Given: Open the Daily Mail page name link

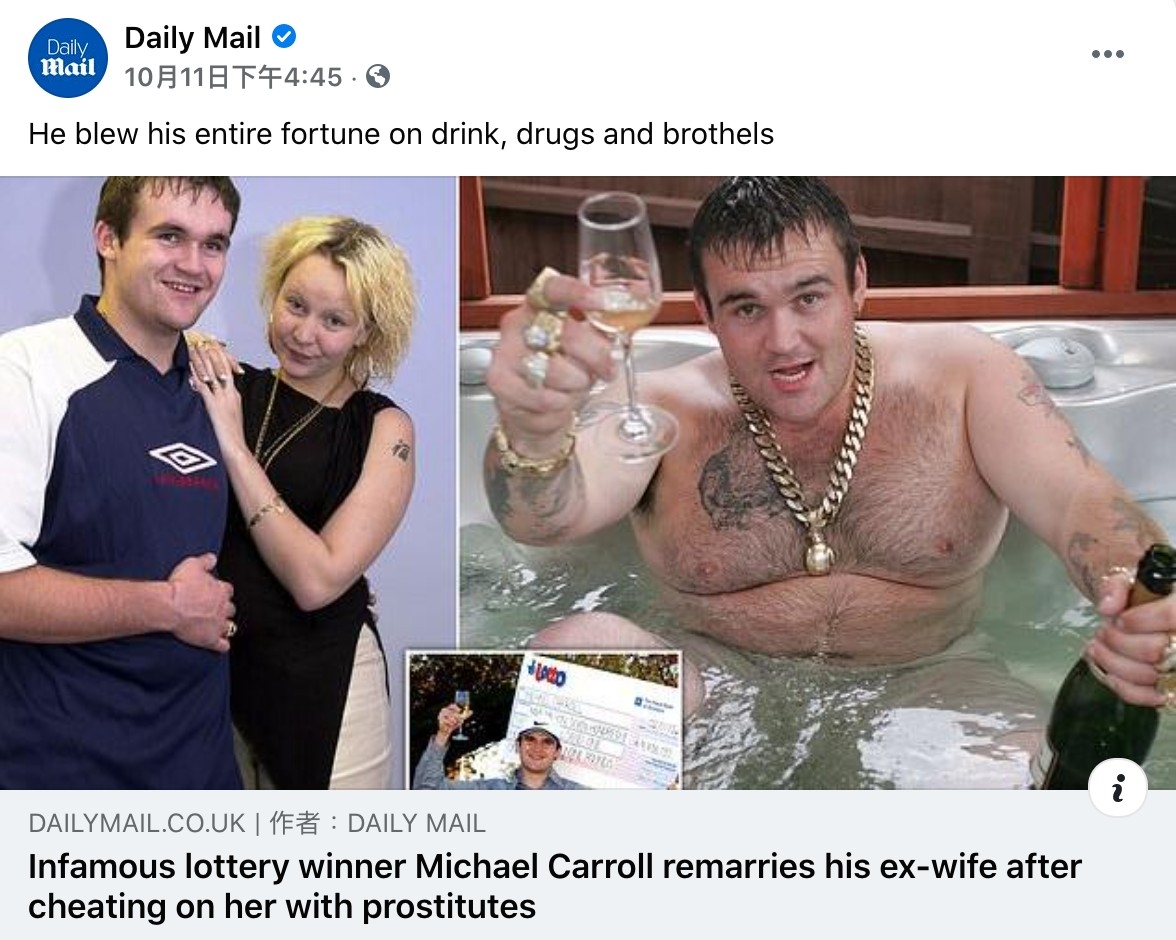Looking at the screenshot, I should (x=192, y=37).
